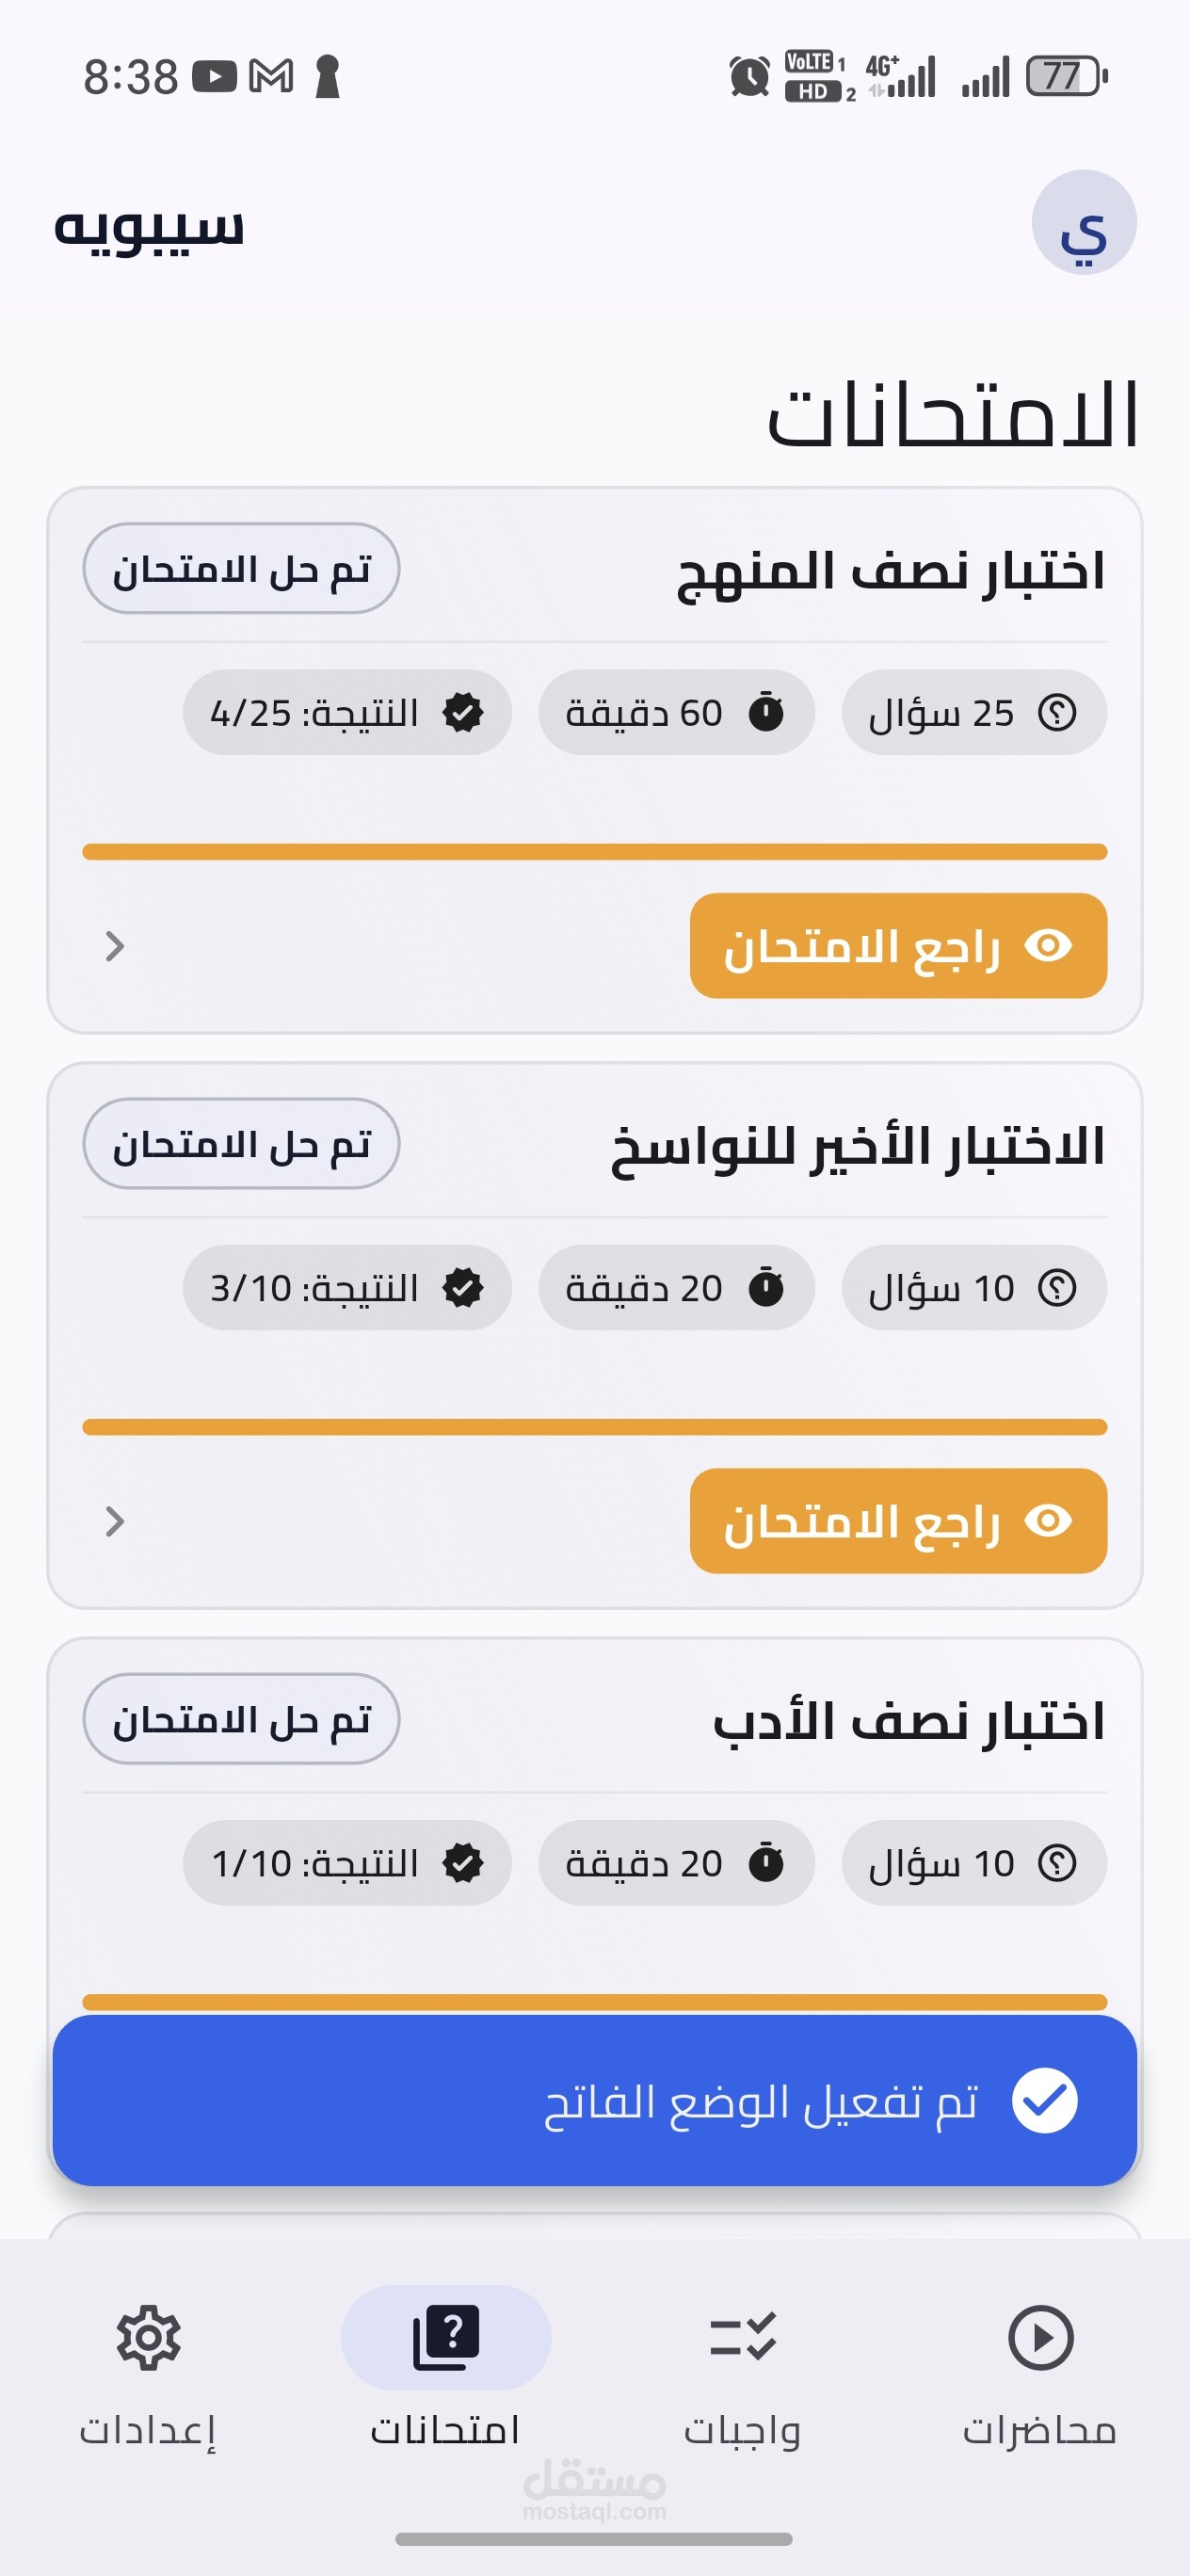Tap the سيبويه app title
Image resolution: width=1190 pixels, height=2576 pixels.
[149, 226]
